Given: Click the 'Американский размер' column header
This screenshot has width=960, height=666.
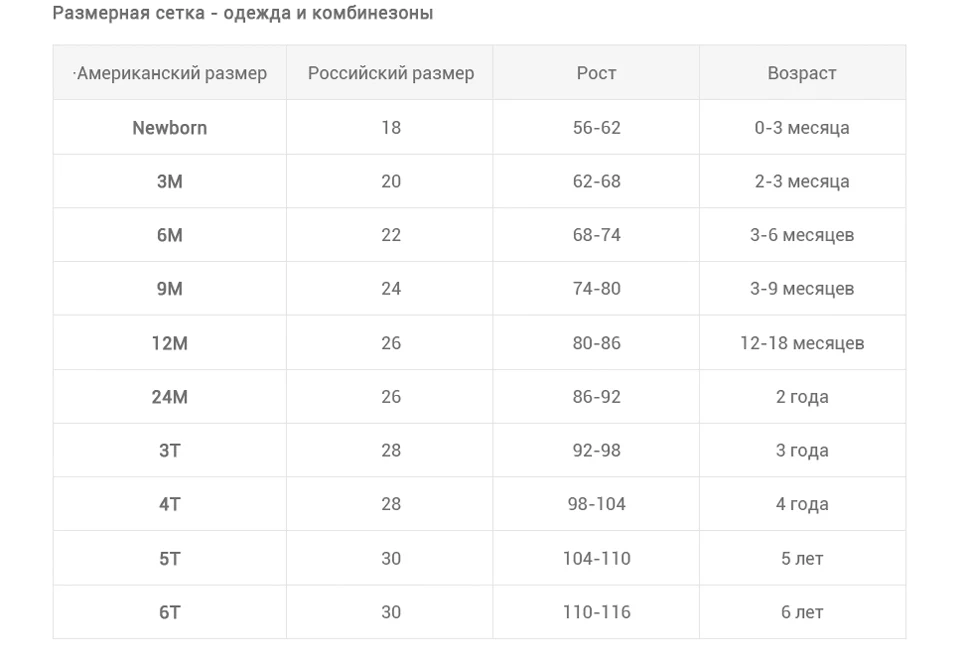Looking at the screenshot, I should (x=171, y=73).
